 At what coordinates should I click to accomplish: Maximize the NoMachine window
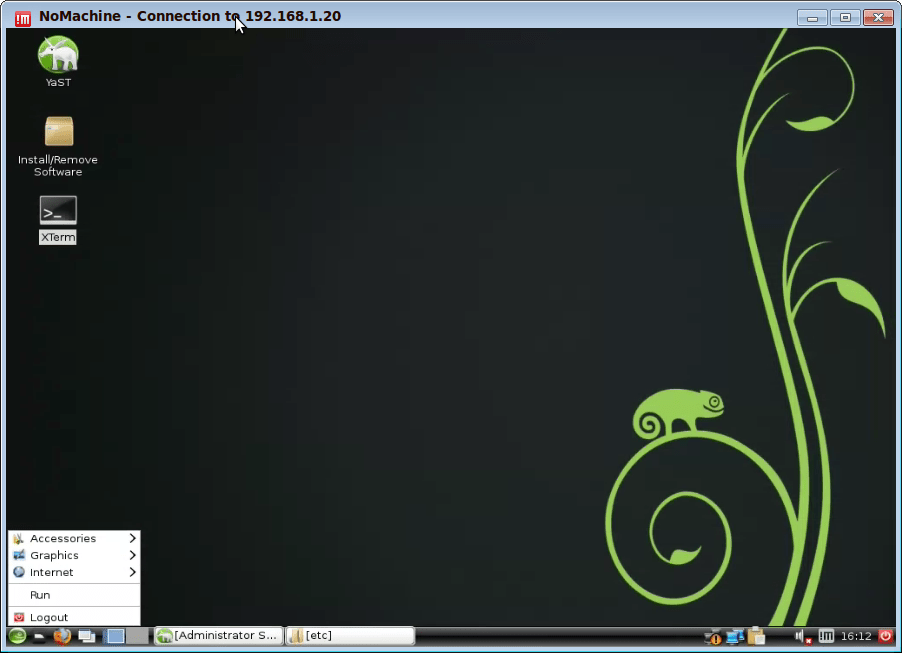(845, 18)
